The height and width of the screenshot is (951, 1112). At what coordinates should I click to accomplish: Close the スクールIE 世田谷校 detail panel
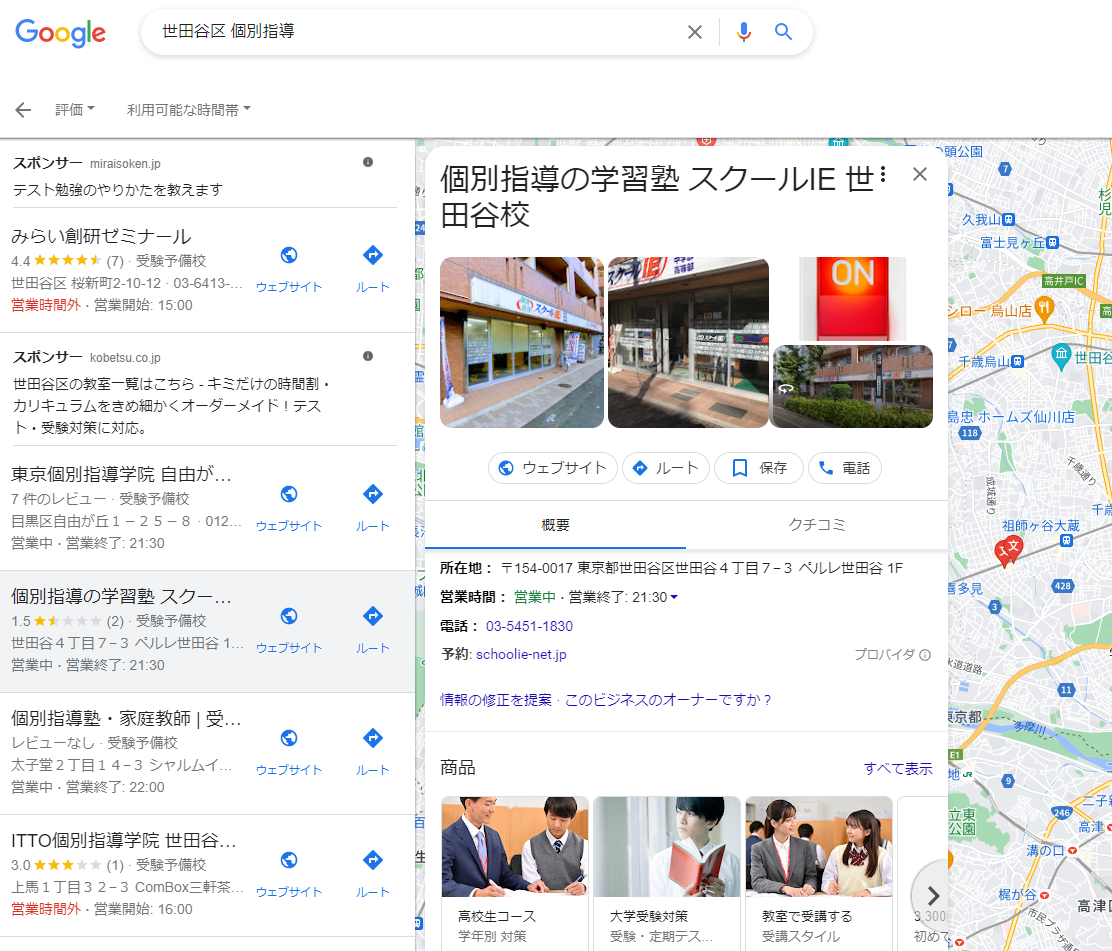tap(920, 174)
